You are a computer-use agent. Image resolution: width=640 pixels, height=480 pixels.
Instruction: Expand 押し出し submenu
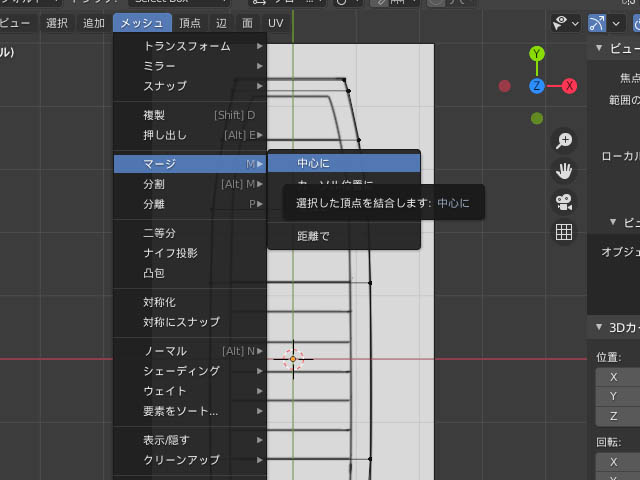coord(190,135)
